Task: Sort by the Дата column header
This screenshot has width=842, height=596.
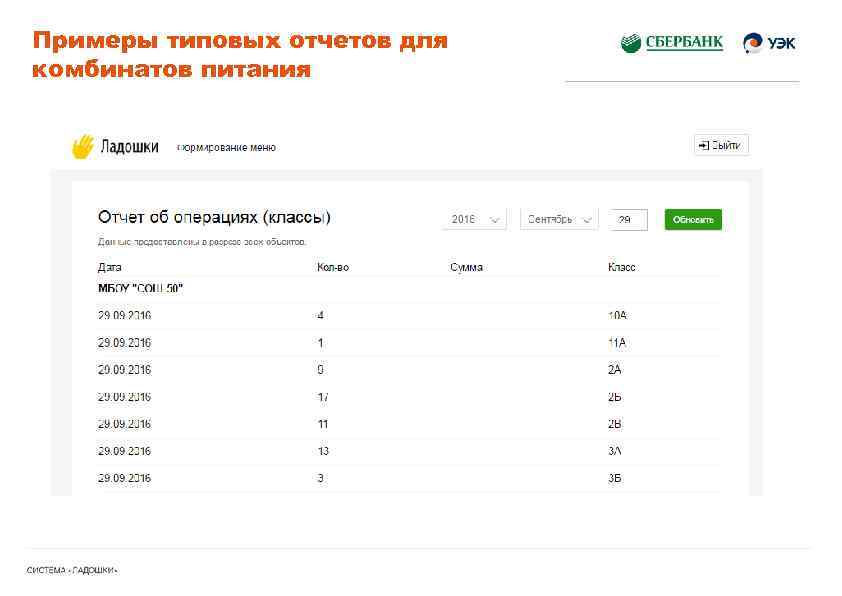Action: tap(107, 266)
